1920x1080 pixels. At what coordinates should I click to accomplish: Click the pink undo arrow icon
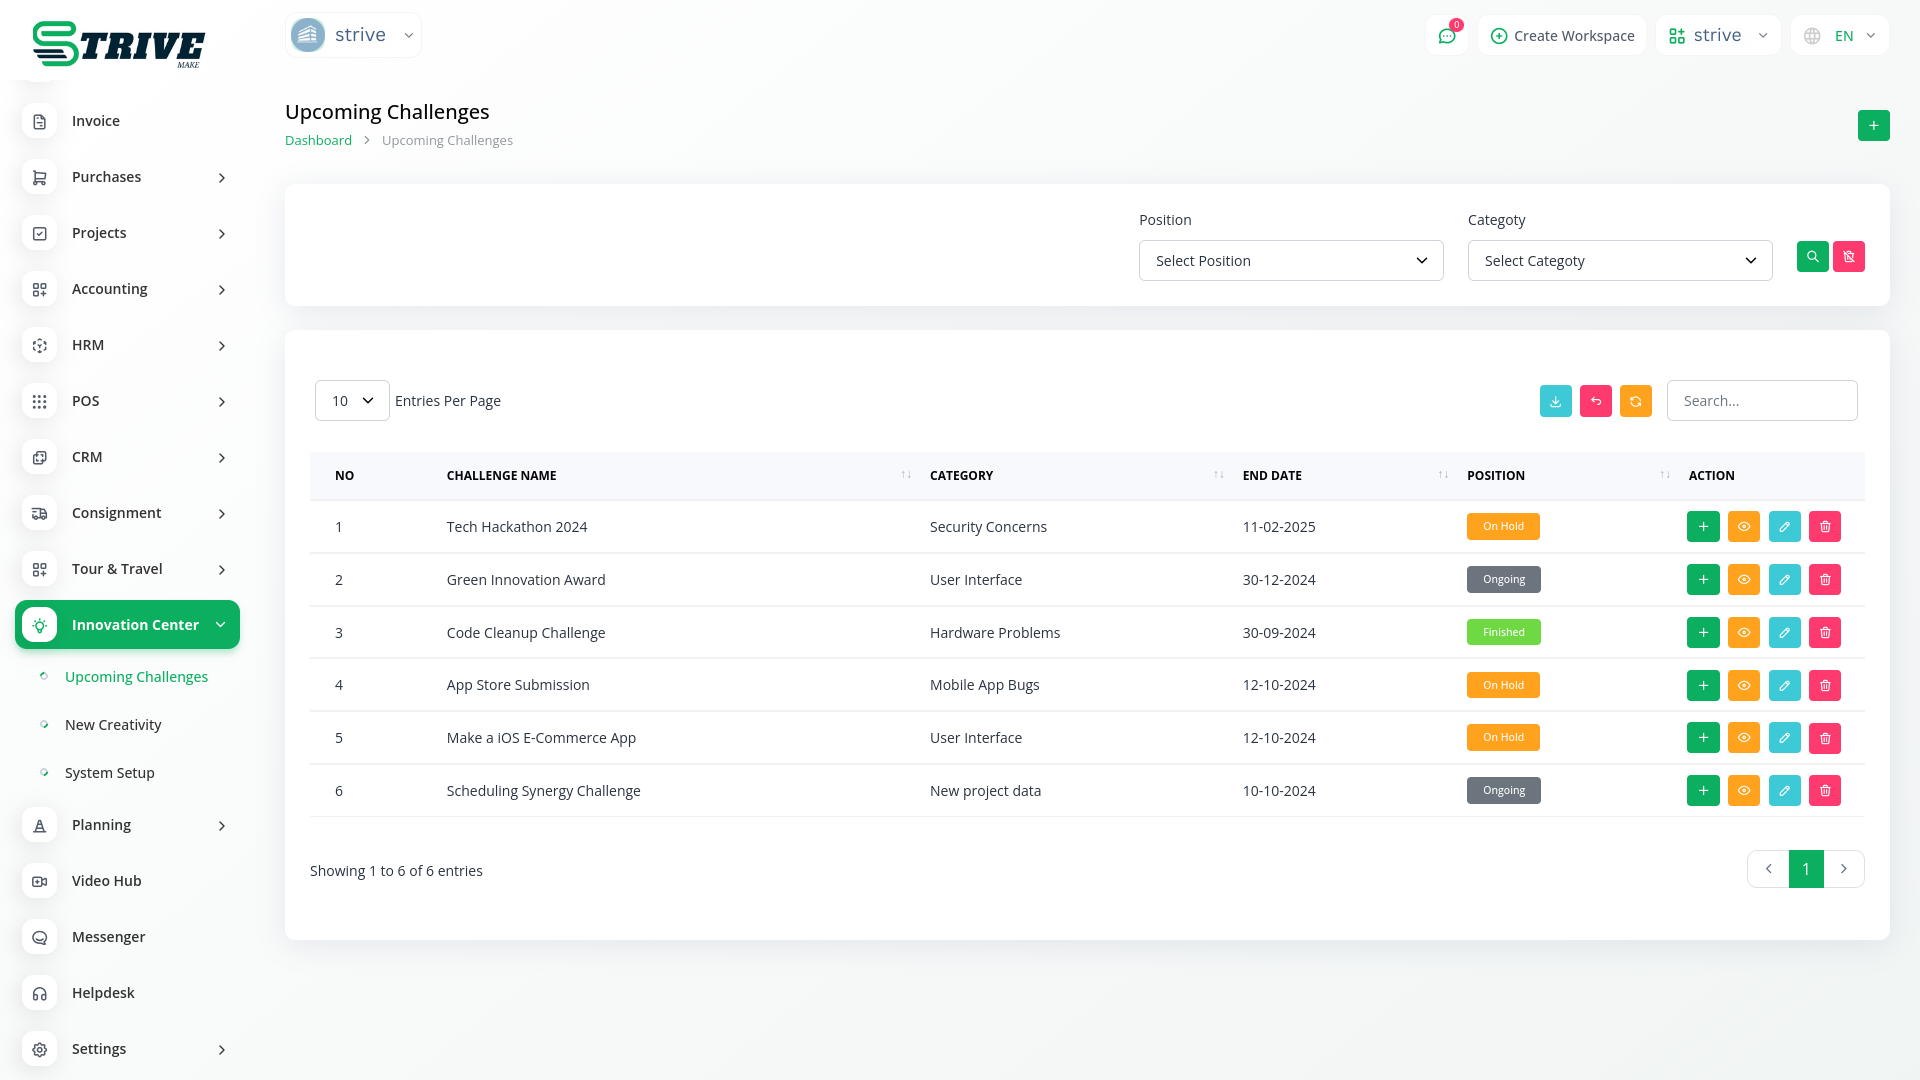pos(1595,401)
